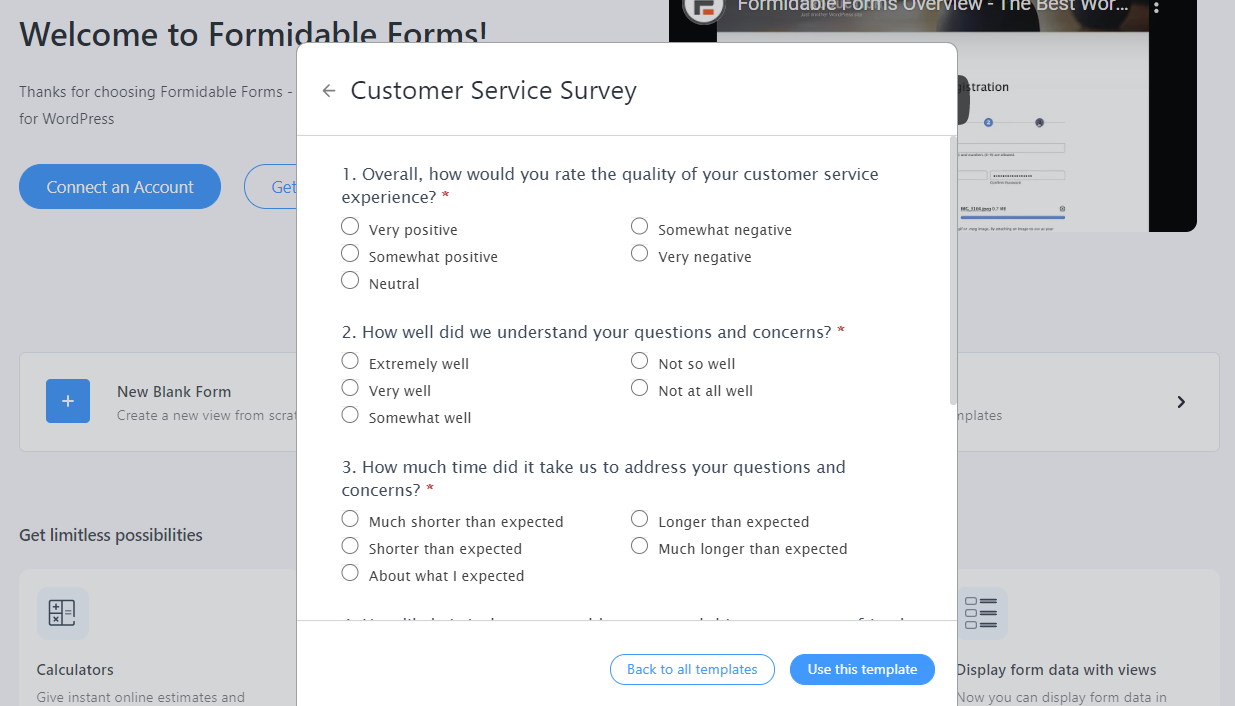
Task: Click the 'Connect an Account' button
Action: (x=119, y=186)
